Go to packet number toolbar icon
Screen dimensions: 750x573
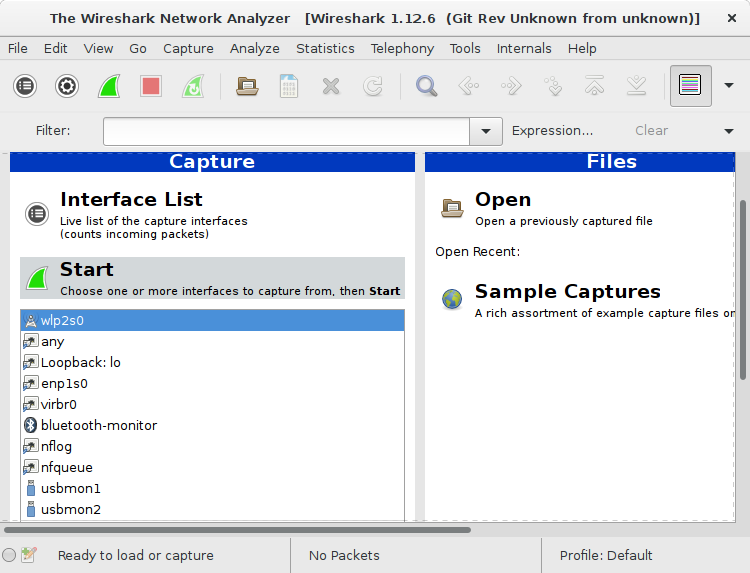(x=553, y=86)
